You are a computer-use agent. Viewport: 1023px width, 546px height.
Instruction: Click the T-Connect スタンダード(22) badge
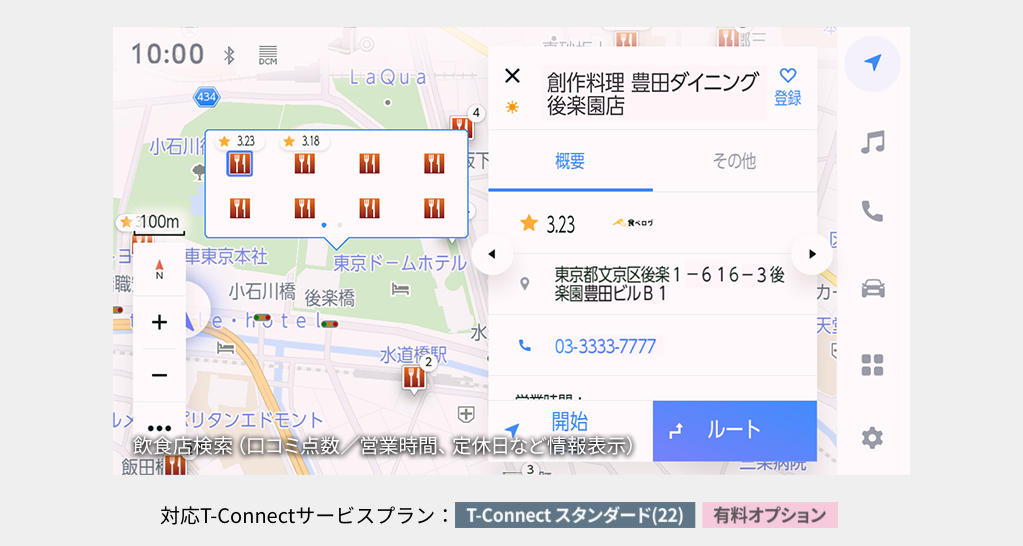[575, 515]
